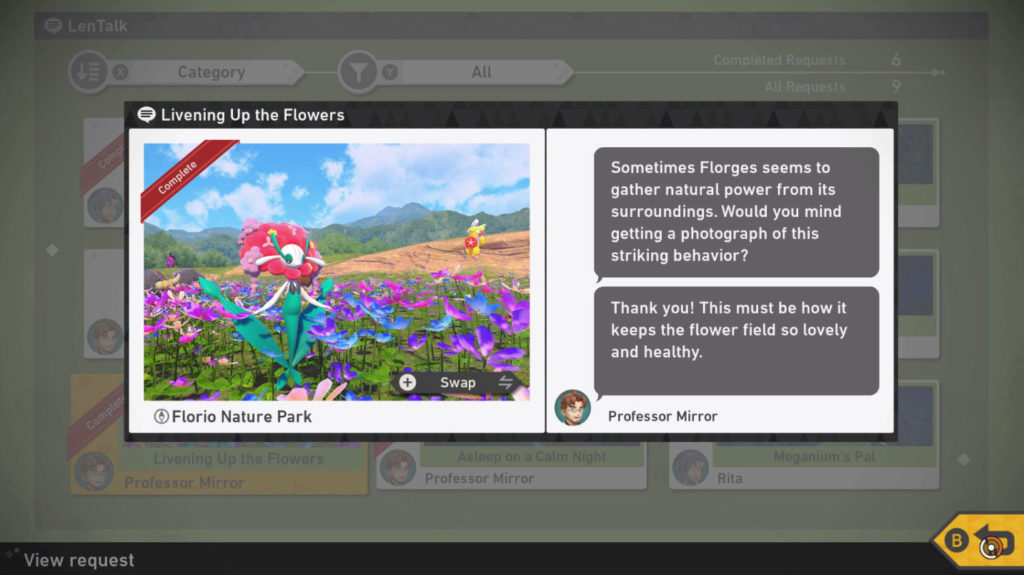Click the B back button icon

pyautogui.click(x=957, y=540)
